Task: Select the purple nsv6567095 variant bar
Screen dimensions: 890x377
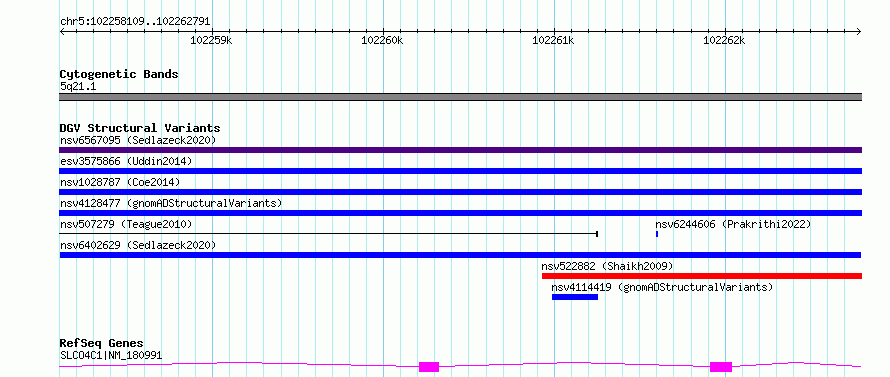Action: (x=460, y=150)
